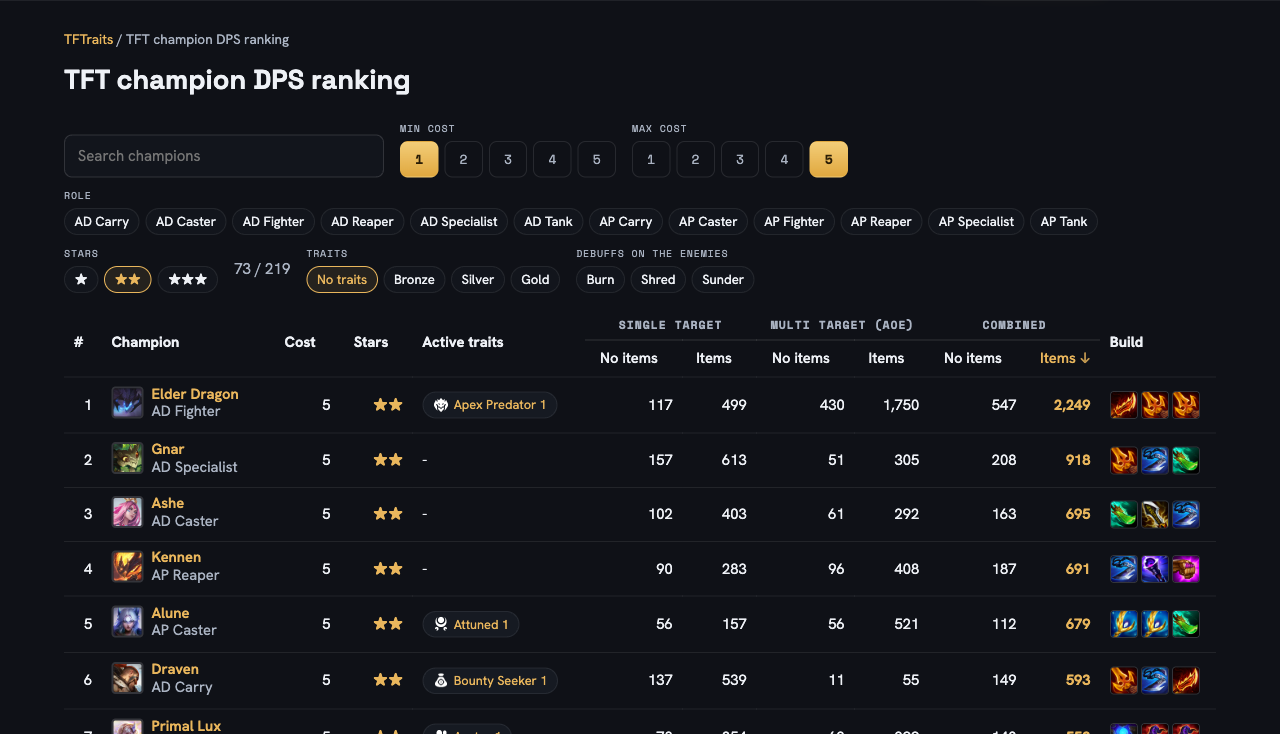
Task: Select the Silver traits option
Action: (x=478, y=280)
